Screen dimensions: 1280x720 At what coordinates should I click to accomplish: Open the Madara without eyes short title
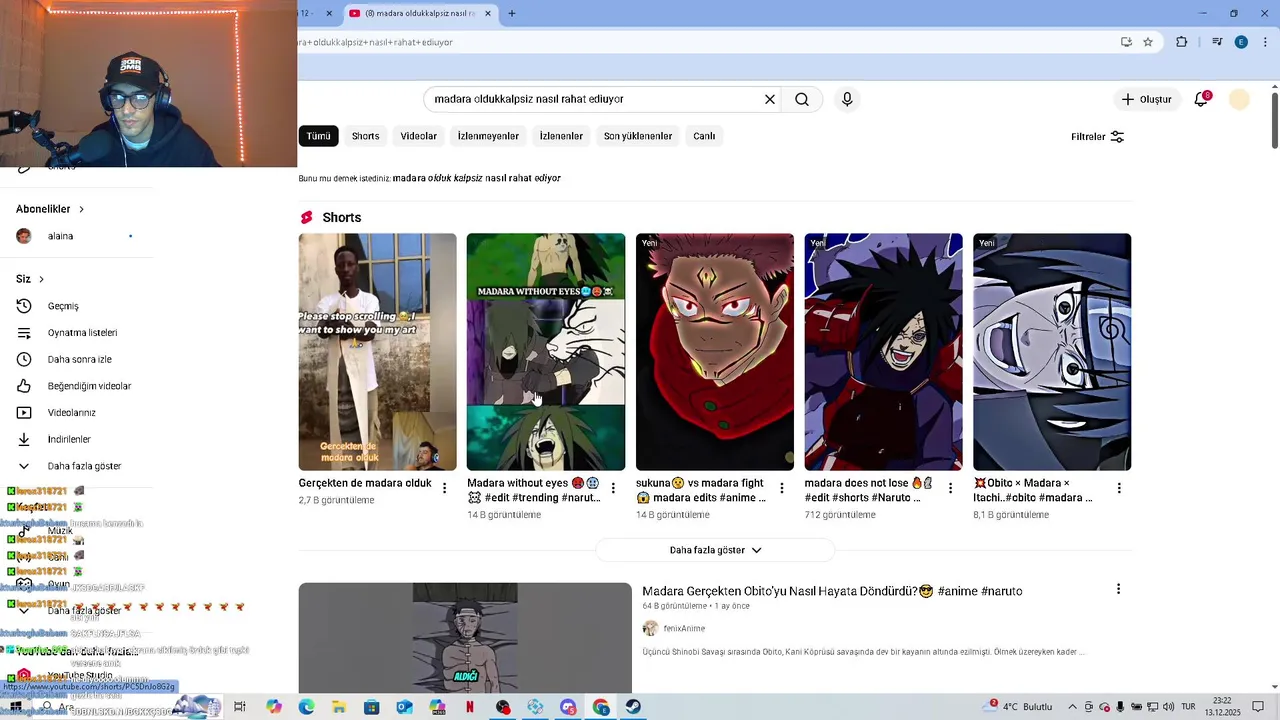click(x=534, y=490)
